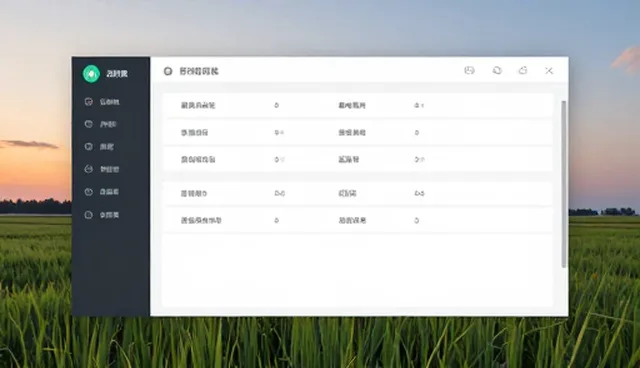Image resolution: width=640 pixels, height=368 pixels.
Task: Click the refresh-style circular arrows header icon
Action: pyautogui.click(x=497, y=71)
